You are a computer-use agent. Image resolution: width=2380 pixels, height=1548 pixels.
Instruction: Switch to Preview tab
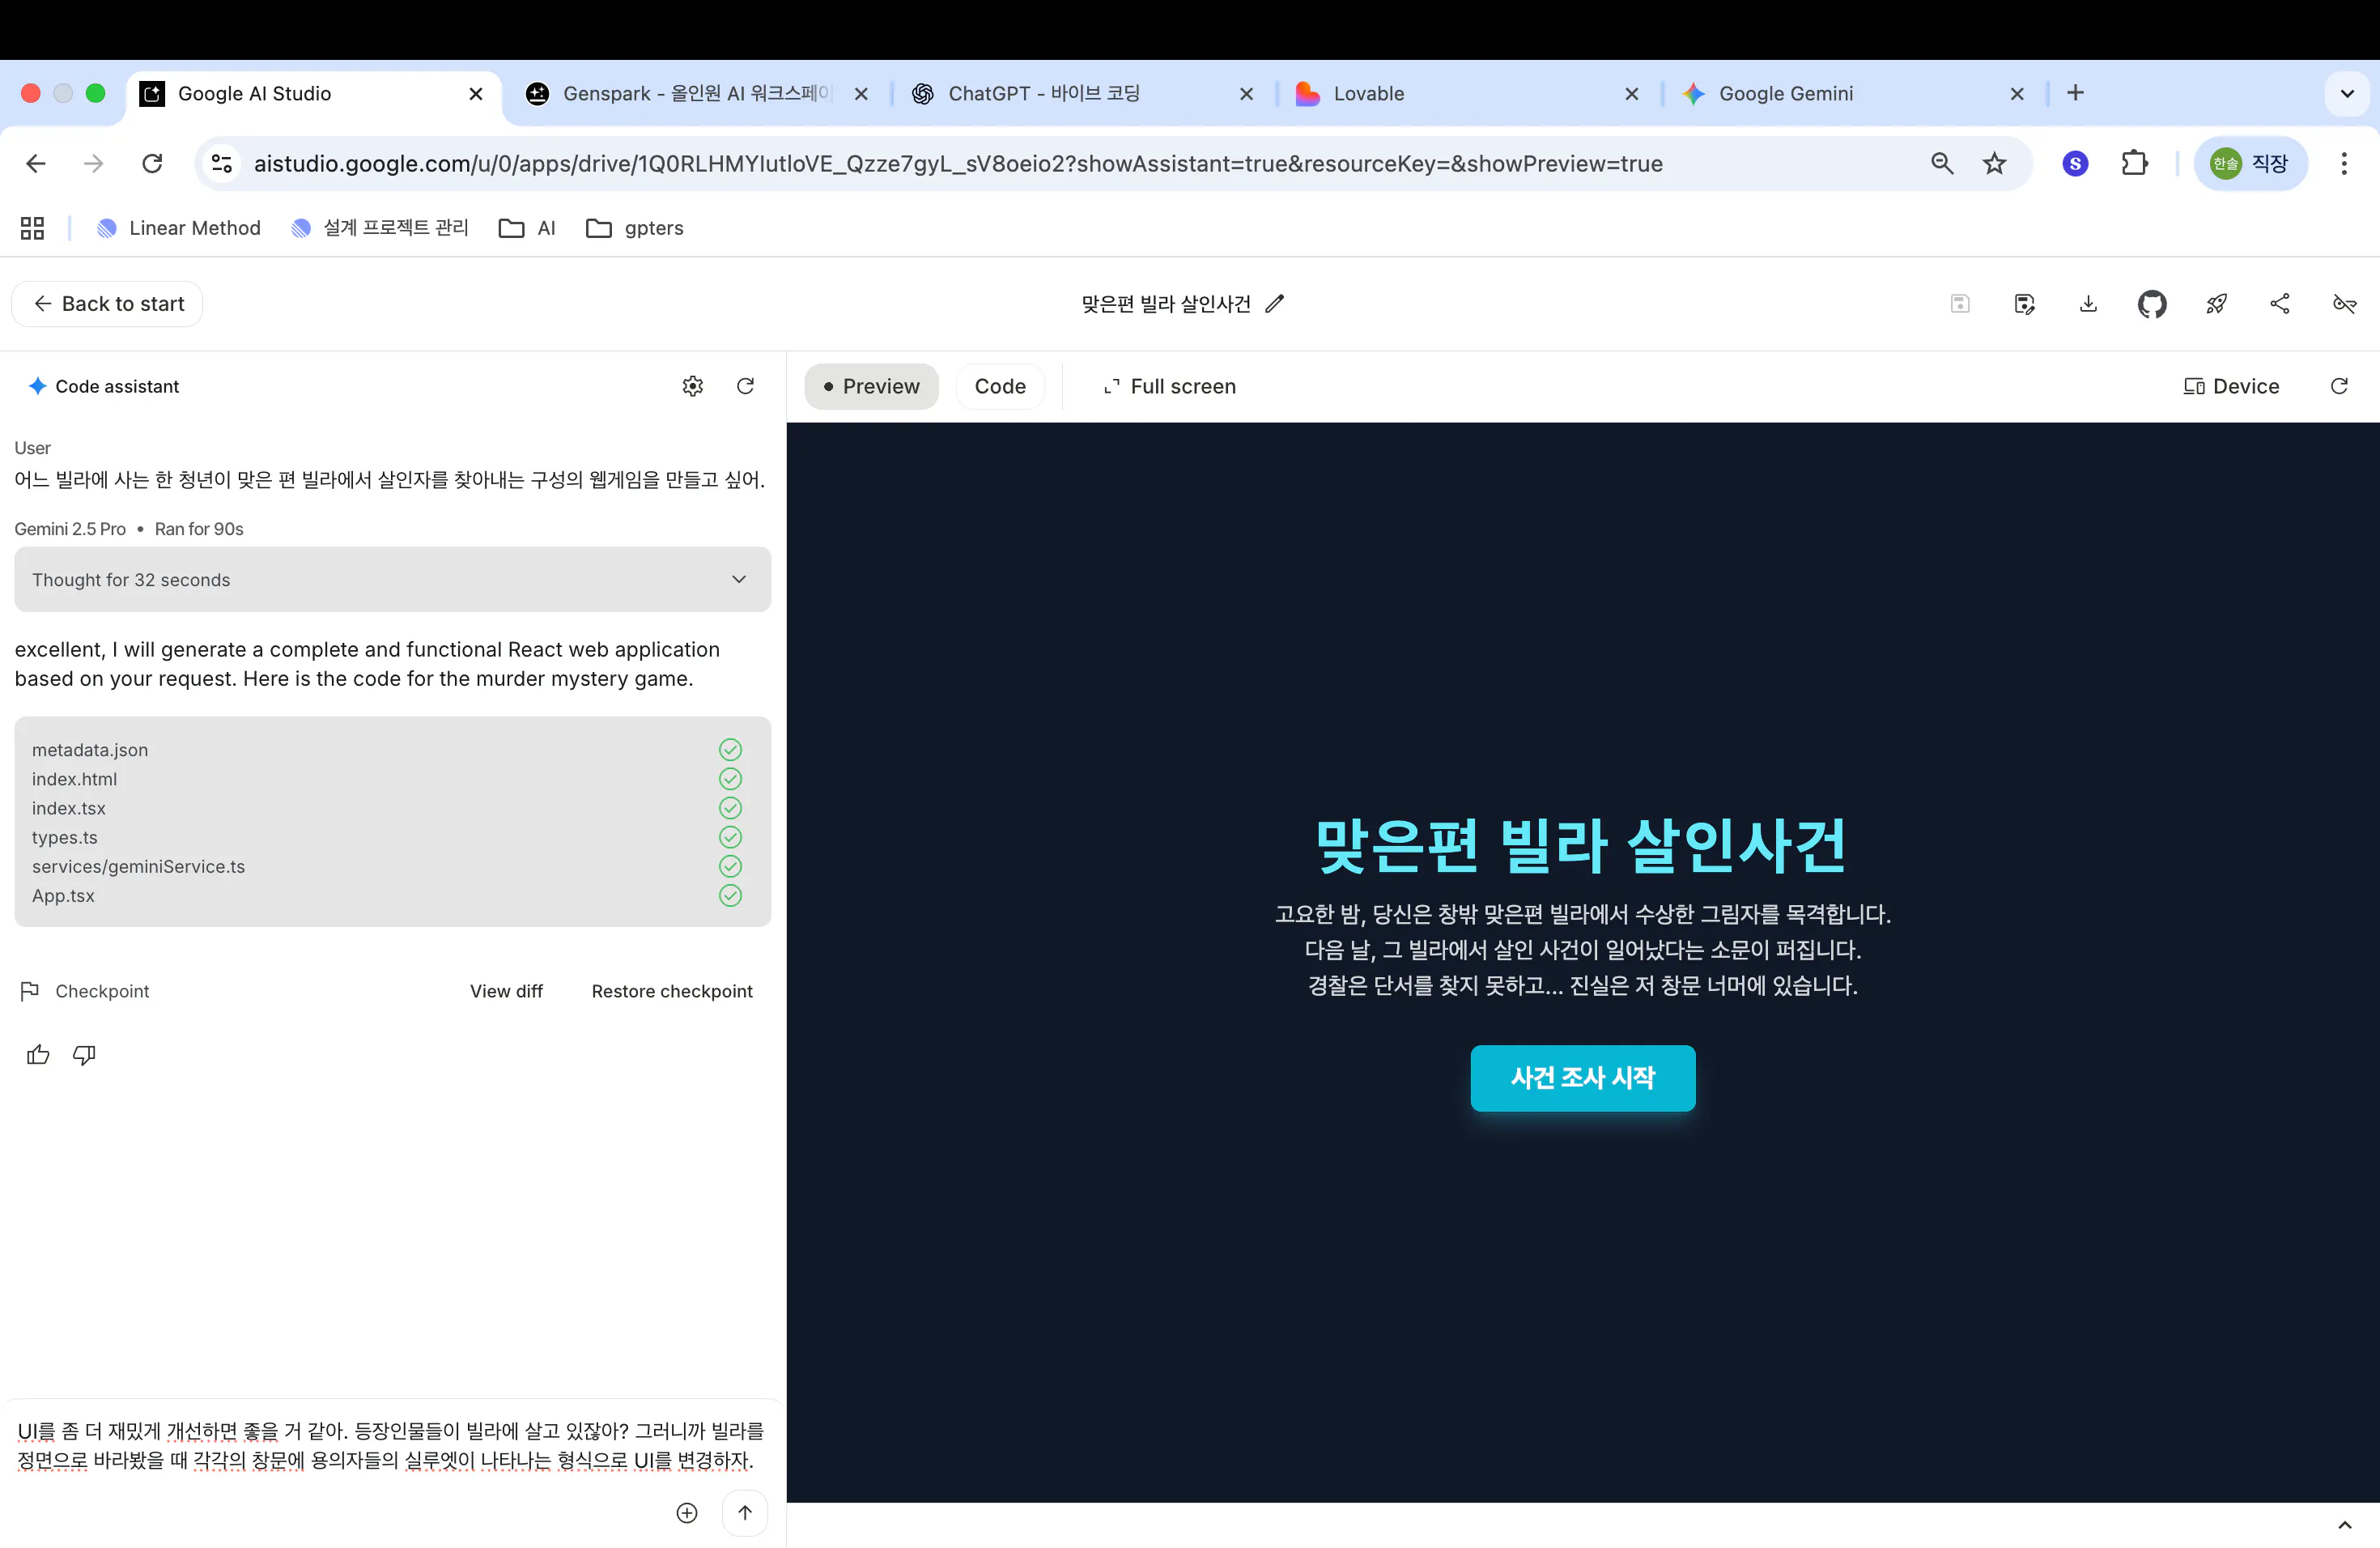pos(871,386)
